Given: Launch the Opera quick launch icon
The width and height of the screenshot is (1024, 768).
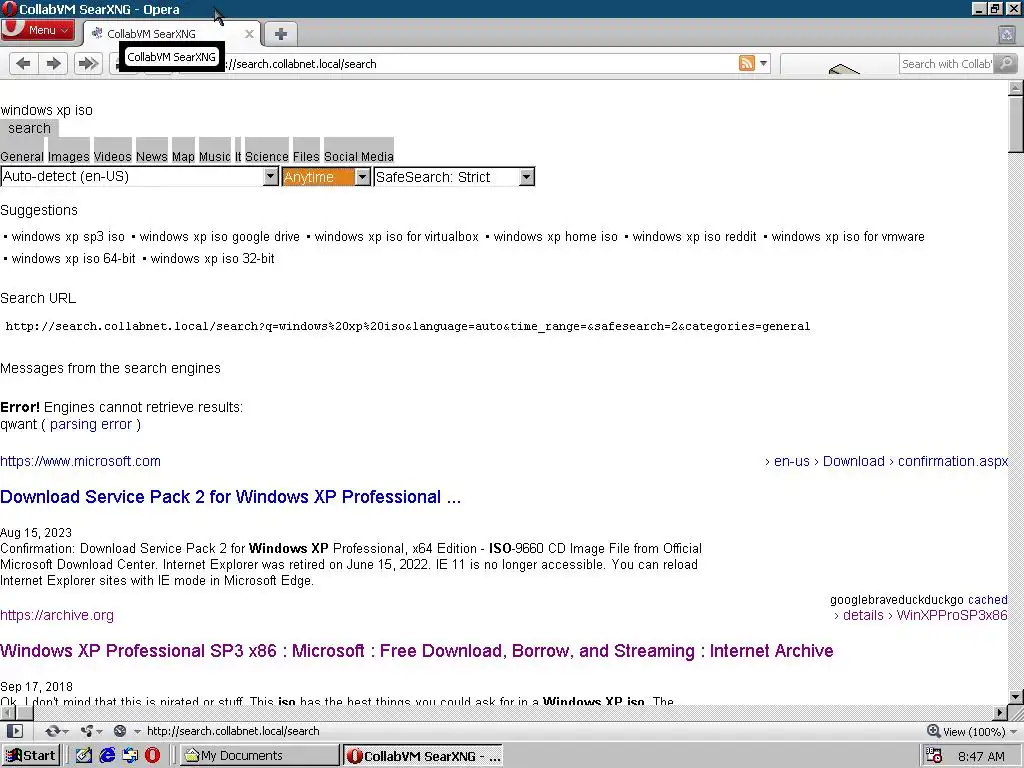Looking at the screenshot, I should 152,756.
